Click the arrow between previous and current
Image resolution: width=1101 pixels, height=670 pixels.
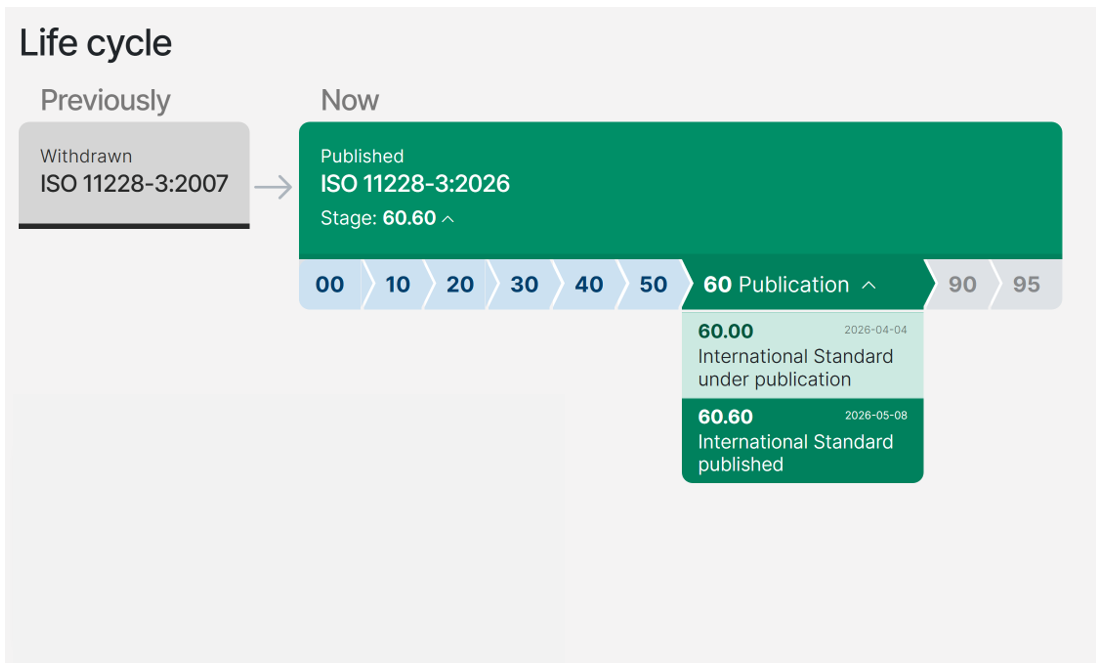pyautogui.click(x=273, y=187)
